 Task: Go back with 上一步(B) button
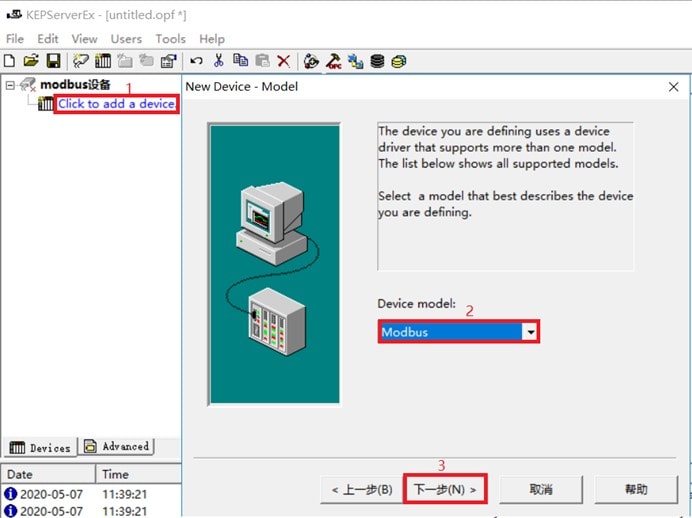361,489
